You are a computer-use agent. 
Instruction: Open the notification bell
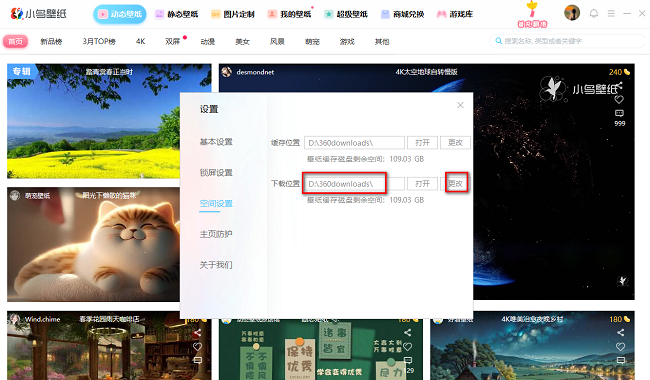coord(594,13)
